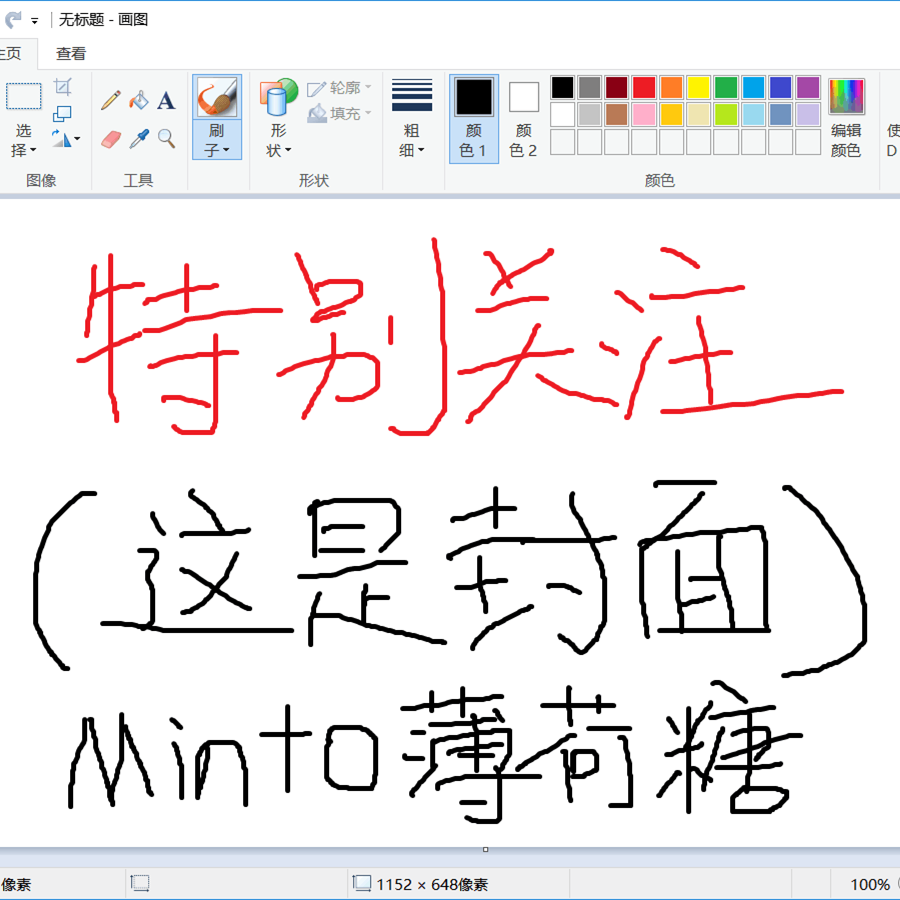This screenshot has width=900, height=900.
Task: Click the canvas bottom resize handle
Action: (486, 849)
